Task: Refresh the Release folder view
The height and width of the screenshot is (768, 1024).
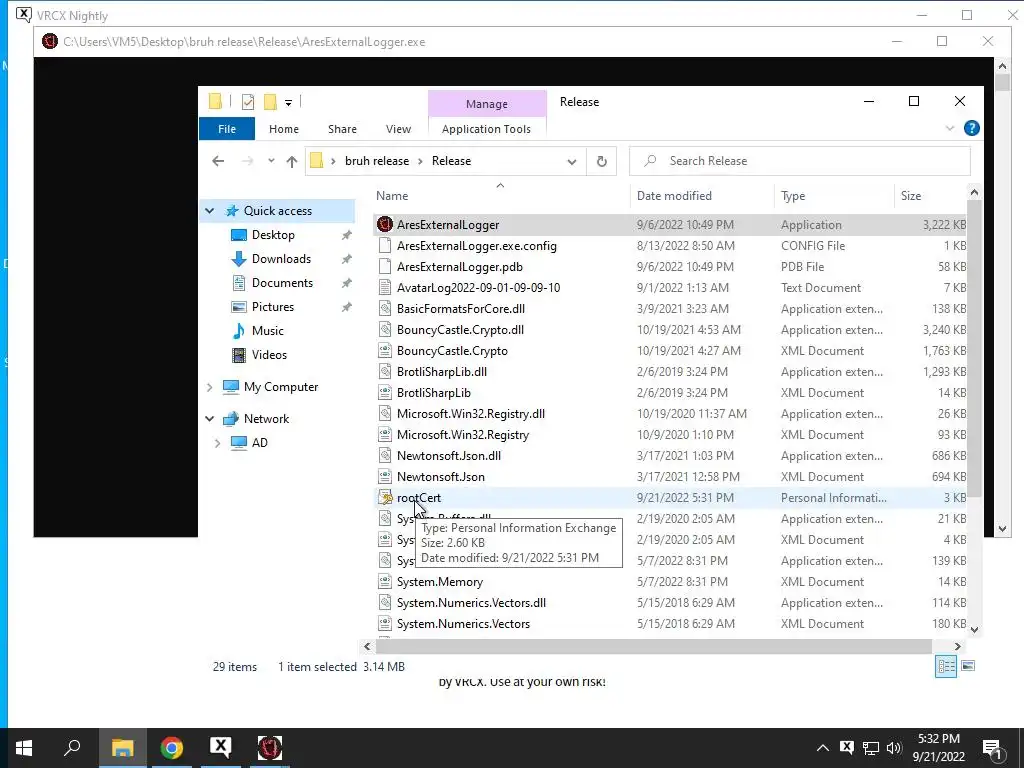Action: click(601, 161)
